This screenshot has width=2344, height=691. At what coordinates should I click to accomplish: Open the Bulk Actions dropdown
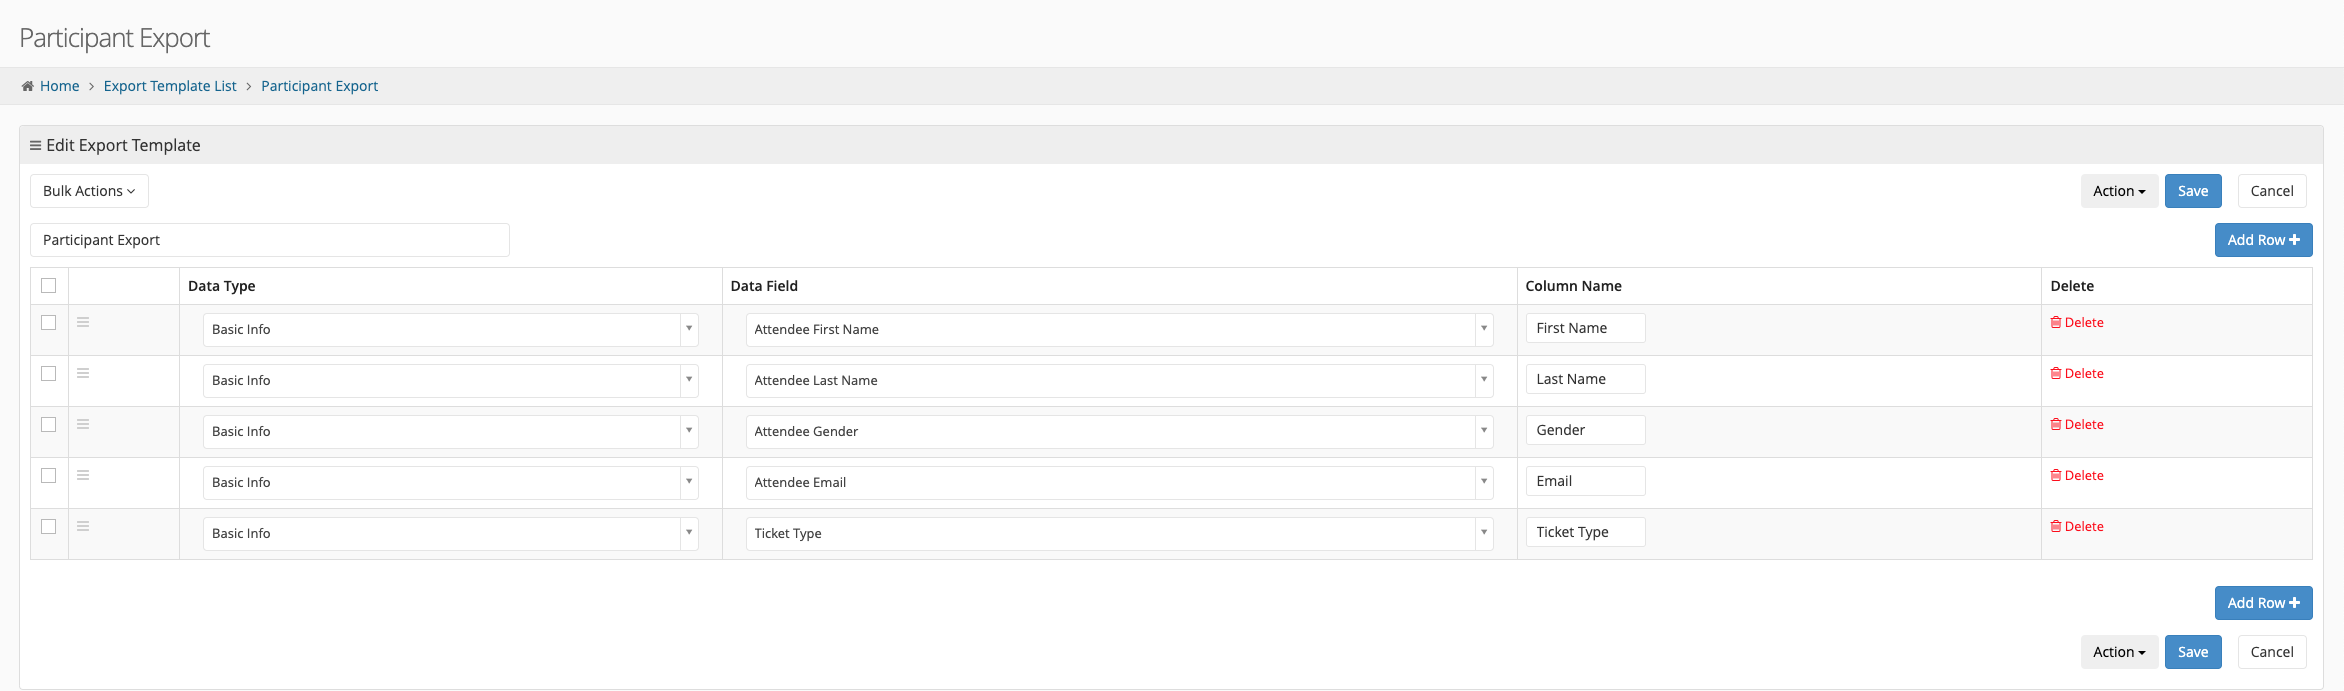pyautogui.click(x=89, y=191)
